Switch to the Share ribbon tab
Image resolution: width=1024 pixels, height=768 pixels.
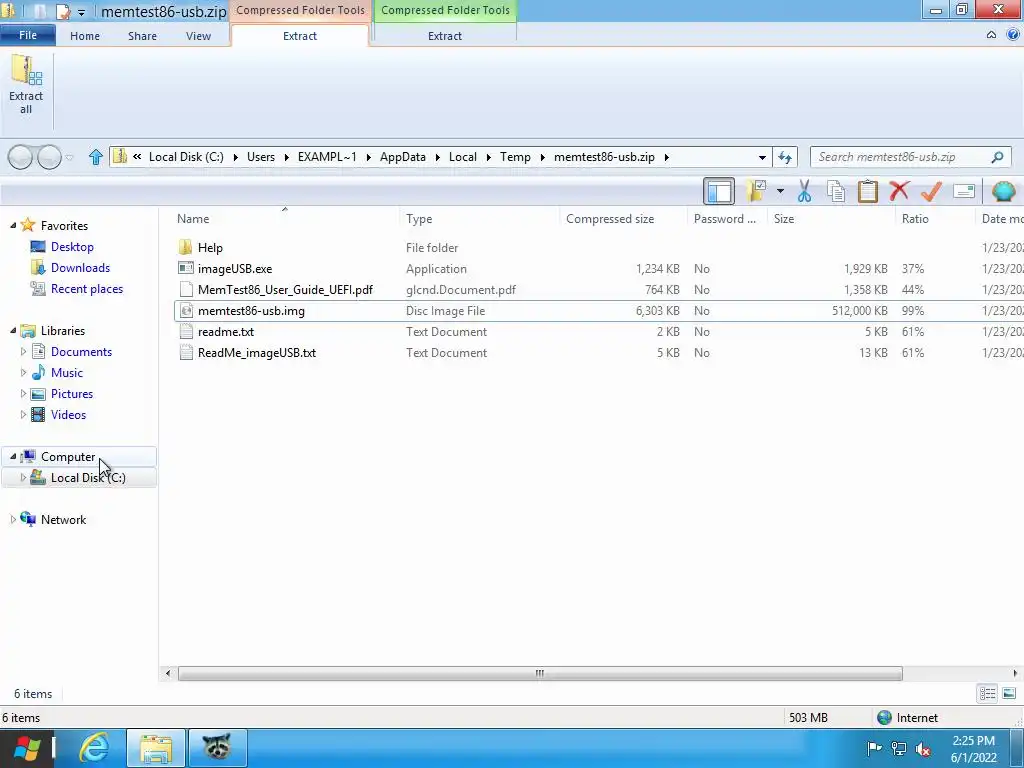click(142, 36)
